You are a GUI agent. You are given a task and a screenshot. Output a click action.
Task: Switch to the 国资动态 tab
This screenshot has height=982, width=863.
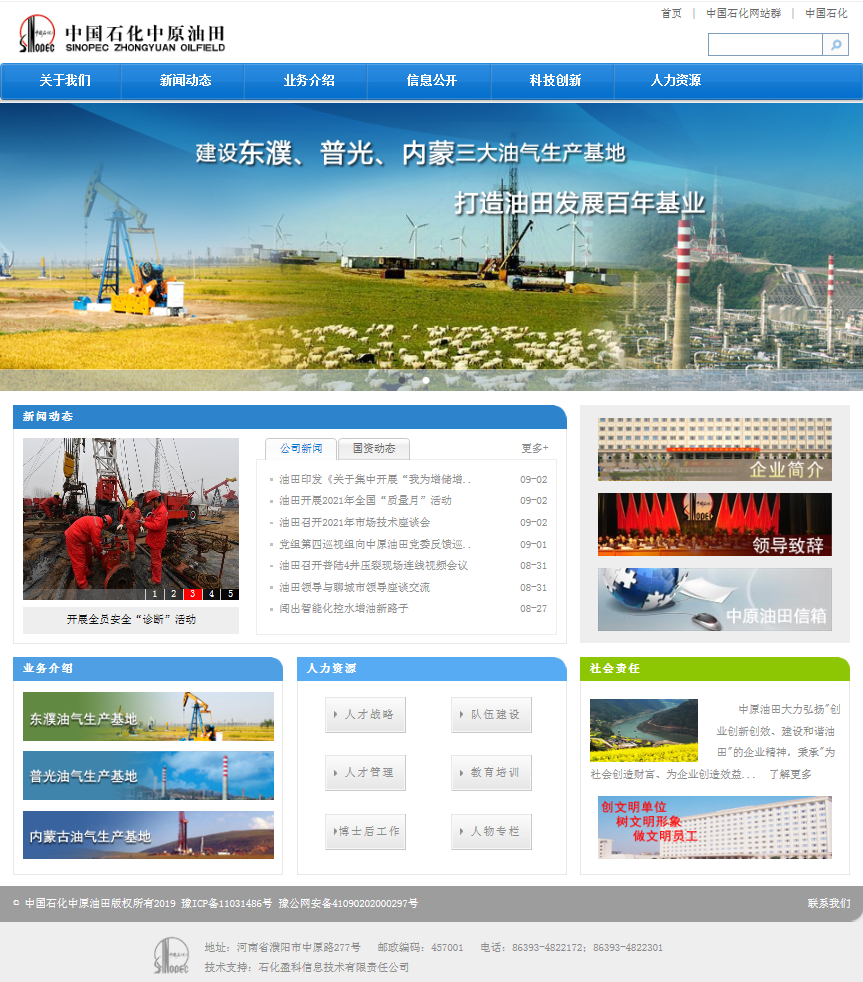tap(374, 448)
